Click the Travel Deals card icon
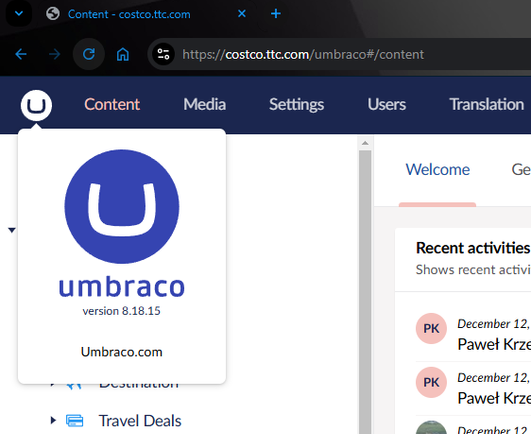531x434 pixels. point(75,420)
